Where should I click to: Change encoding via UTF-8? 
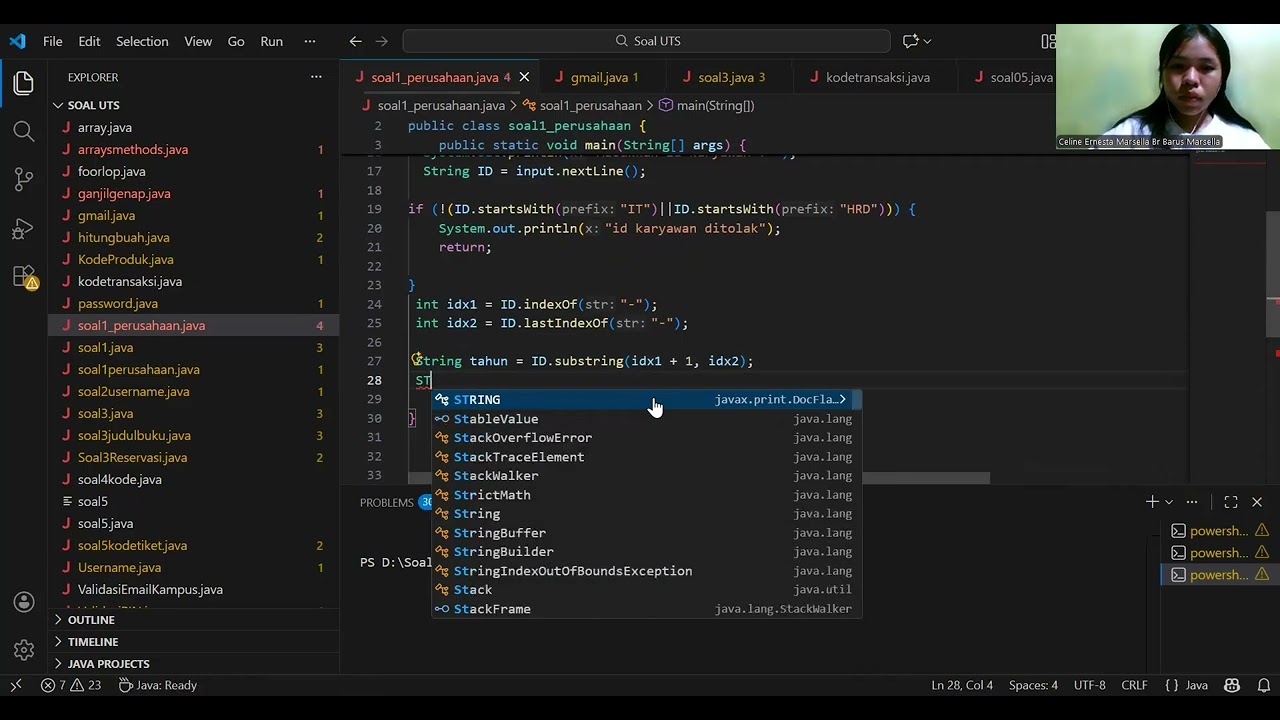click(1090, 685)
